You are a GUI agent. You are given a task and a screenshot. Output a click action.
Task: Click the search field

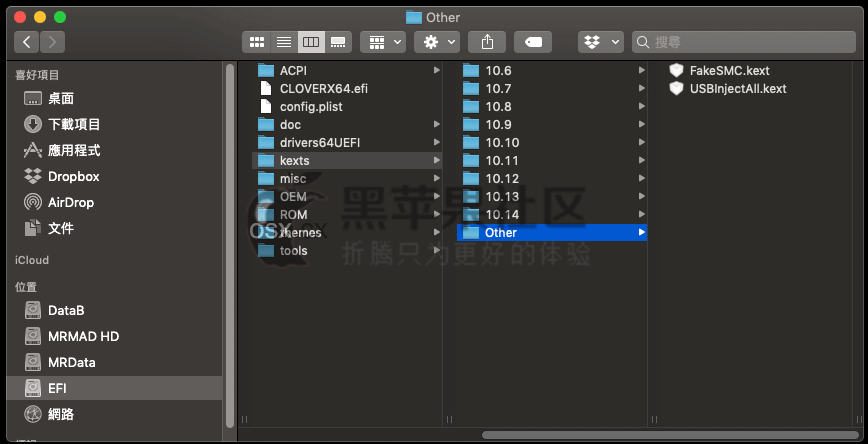(x=744, y=42)
